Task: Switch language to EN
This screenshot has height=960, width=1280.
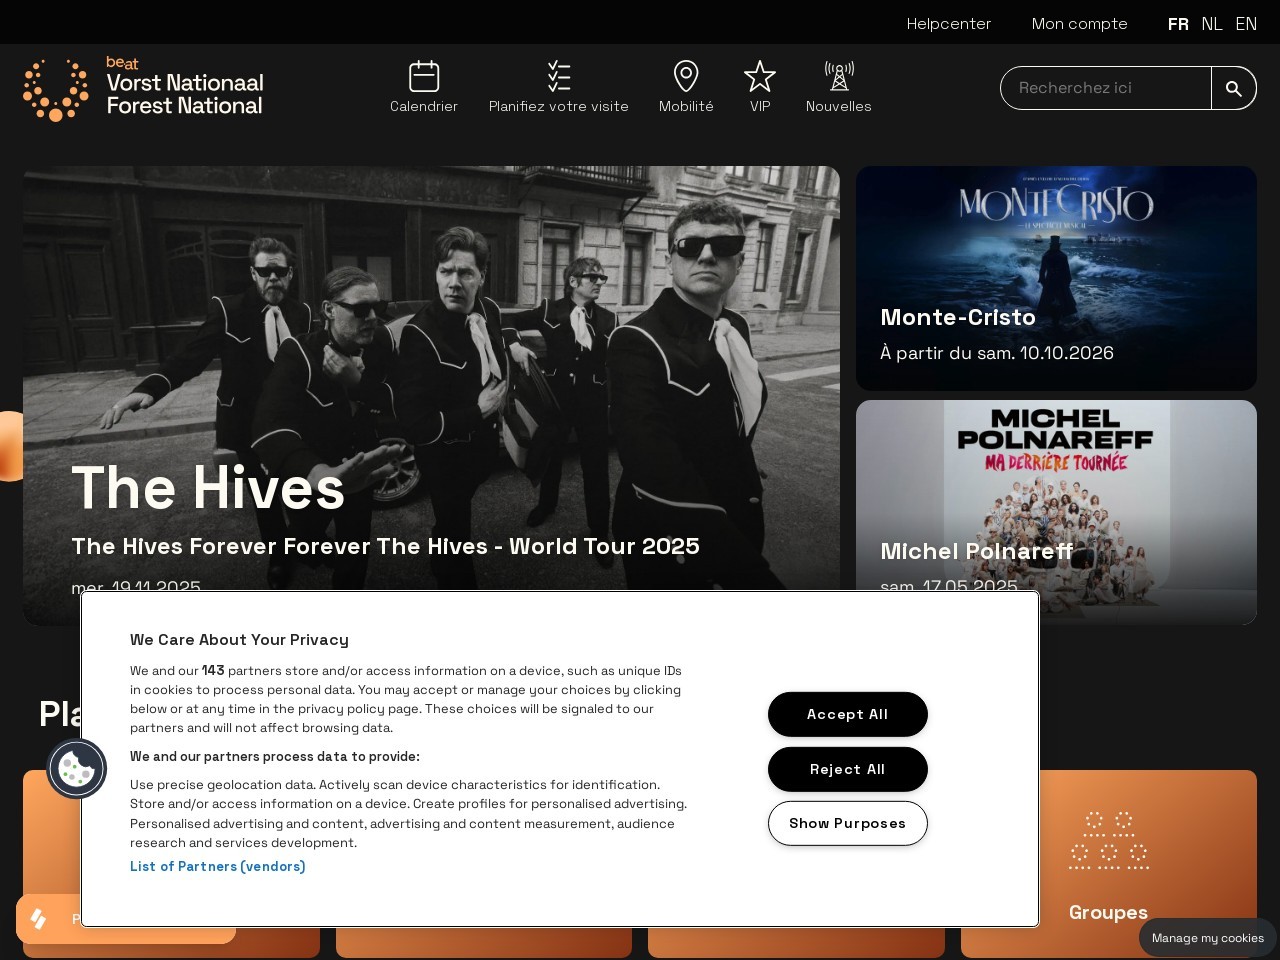Action: tap(1246, 23)
